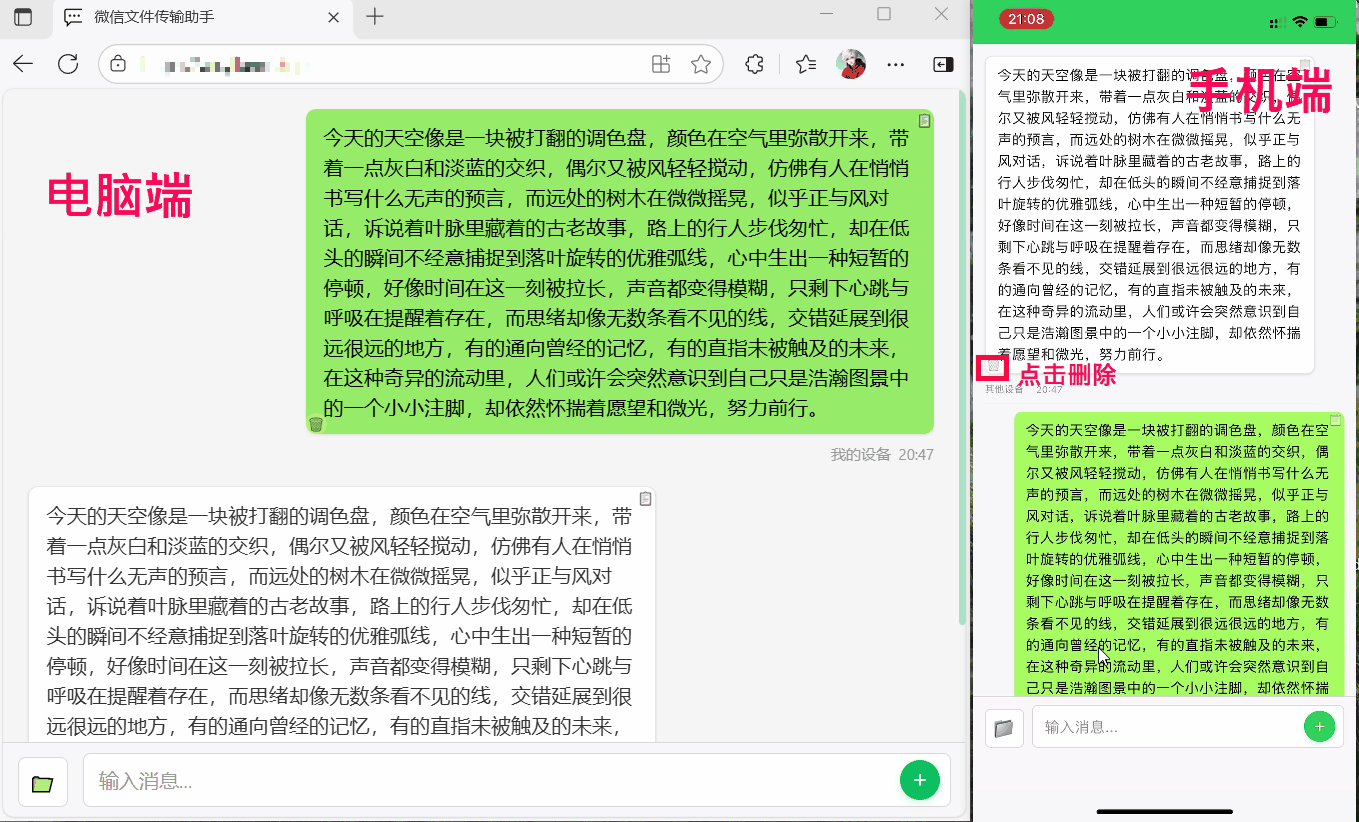Delete the phone message via the red-boxed trash icon
The height and width of the screenshot is (822, 1359).
(993, 367)
